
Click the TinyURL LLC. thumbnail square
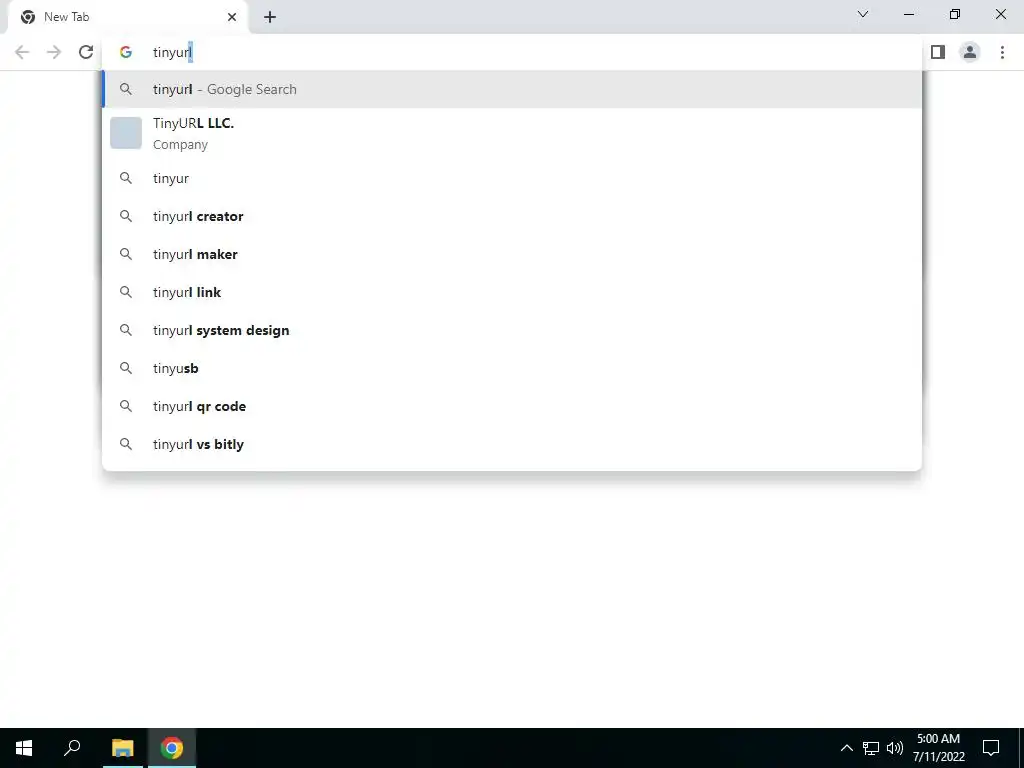[126, 133]
